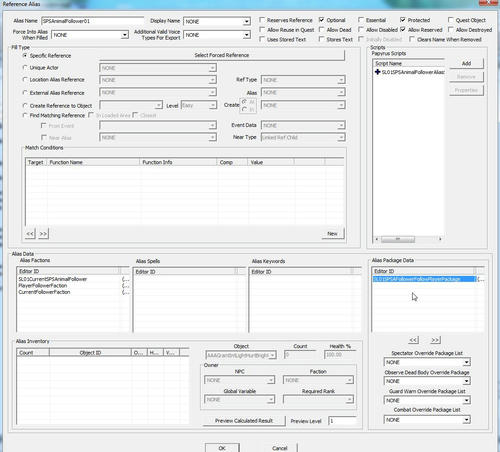Click into the Alias Name text field

click(x=93, y=21)
